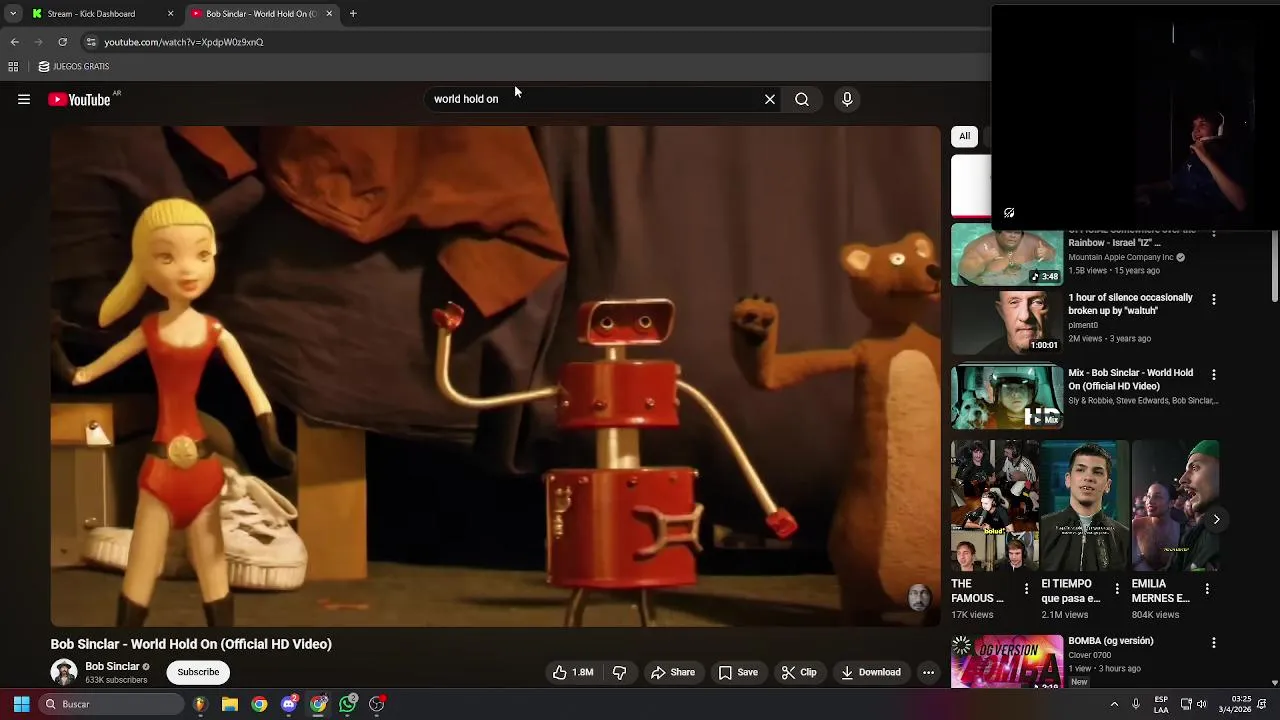This screenshot has width=1280, height=720.
Task: Open Discord from the taskbar
Action: pyautogui.click(x=289, y=704)
